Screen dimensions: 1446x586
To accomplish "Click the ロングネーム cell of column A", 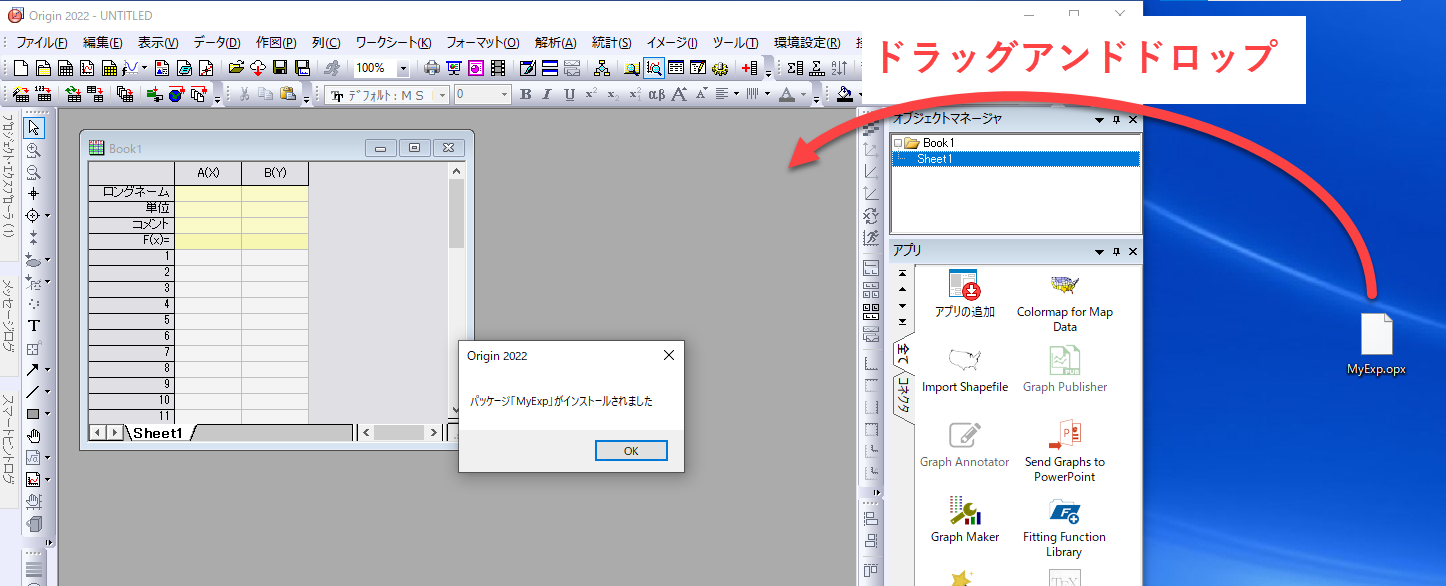I will coord(208,193).
